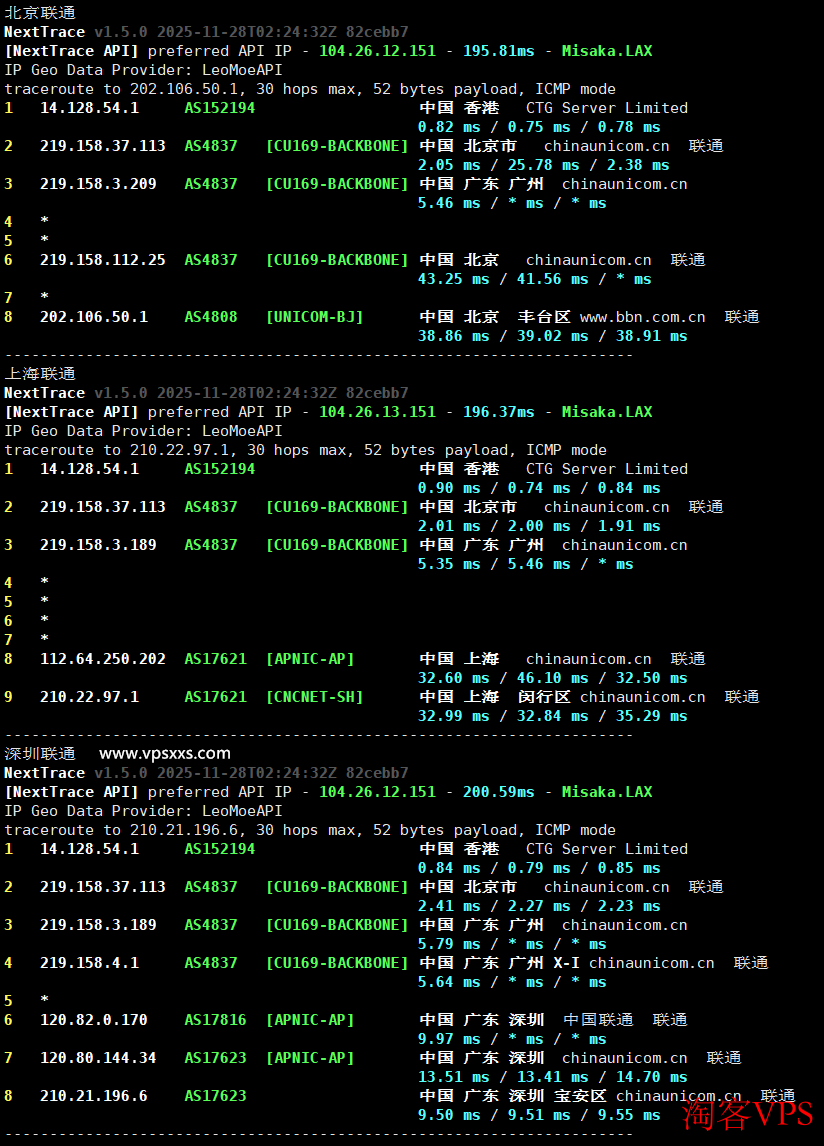Screen dimensions: 824x1146
Task: Click the API IP 104.26.13.151
Action: click(377, 412)
